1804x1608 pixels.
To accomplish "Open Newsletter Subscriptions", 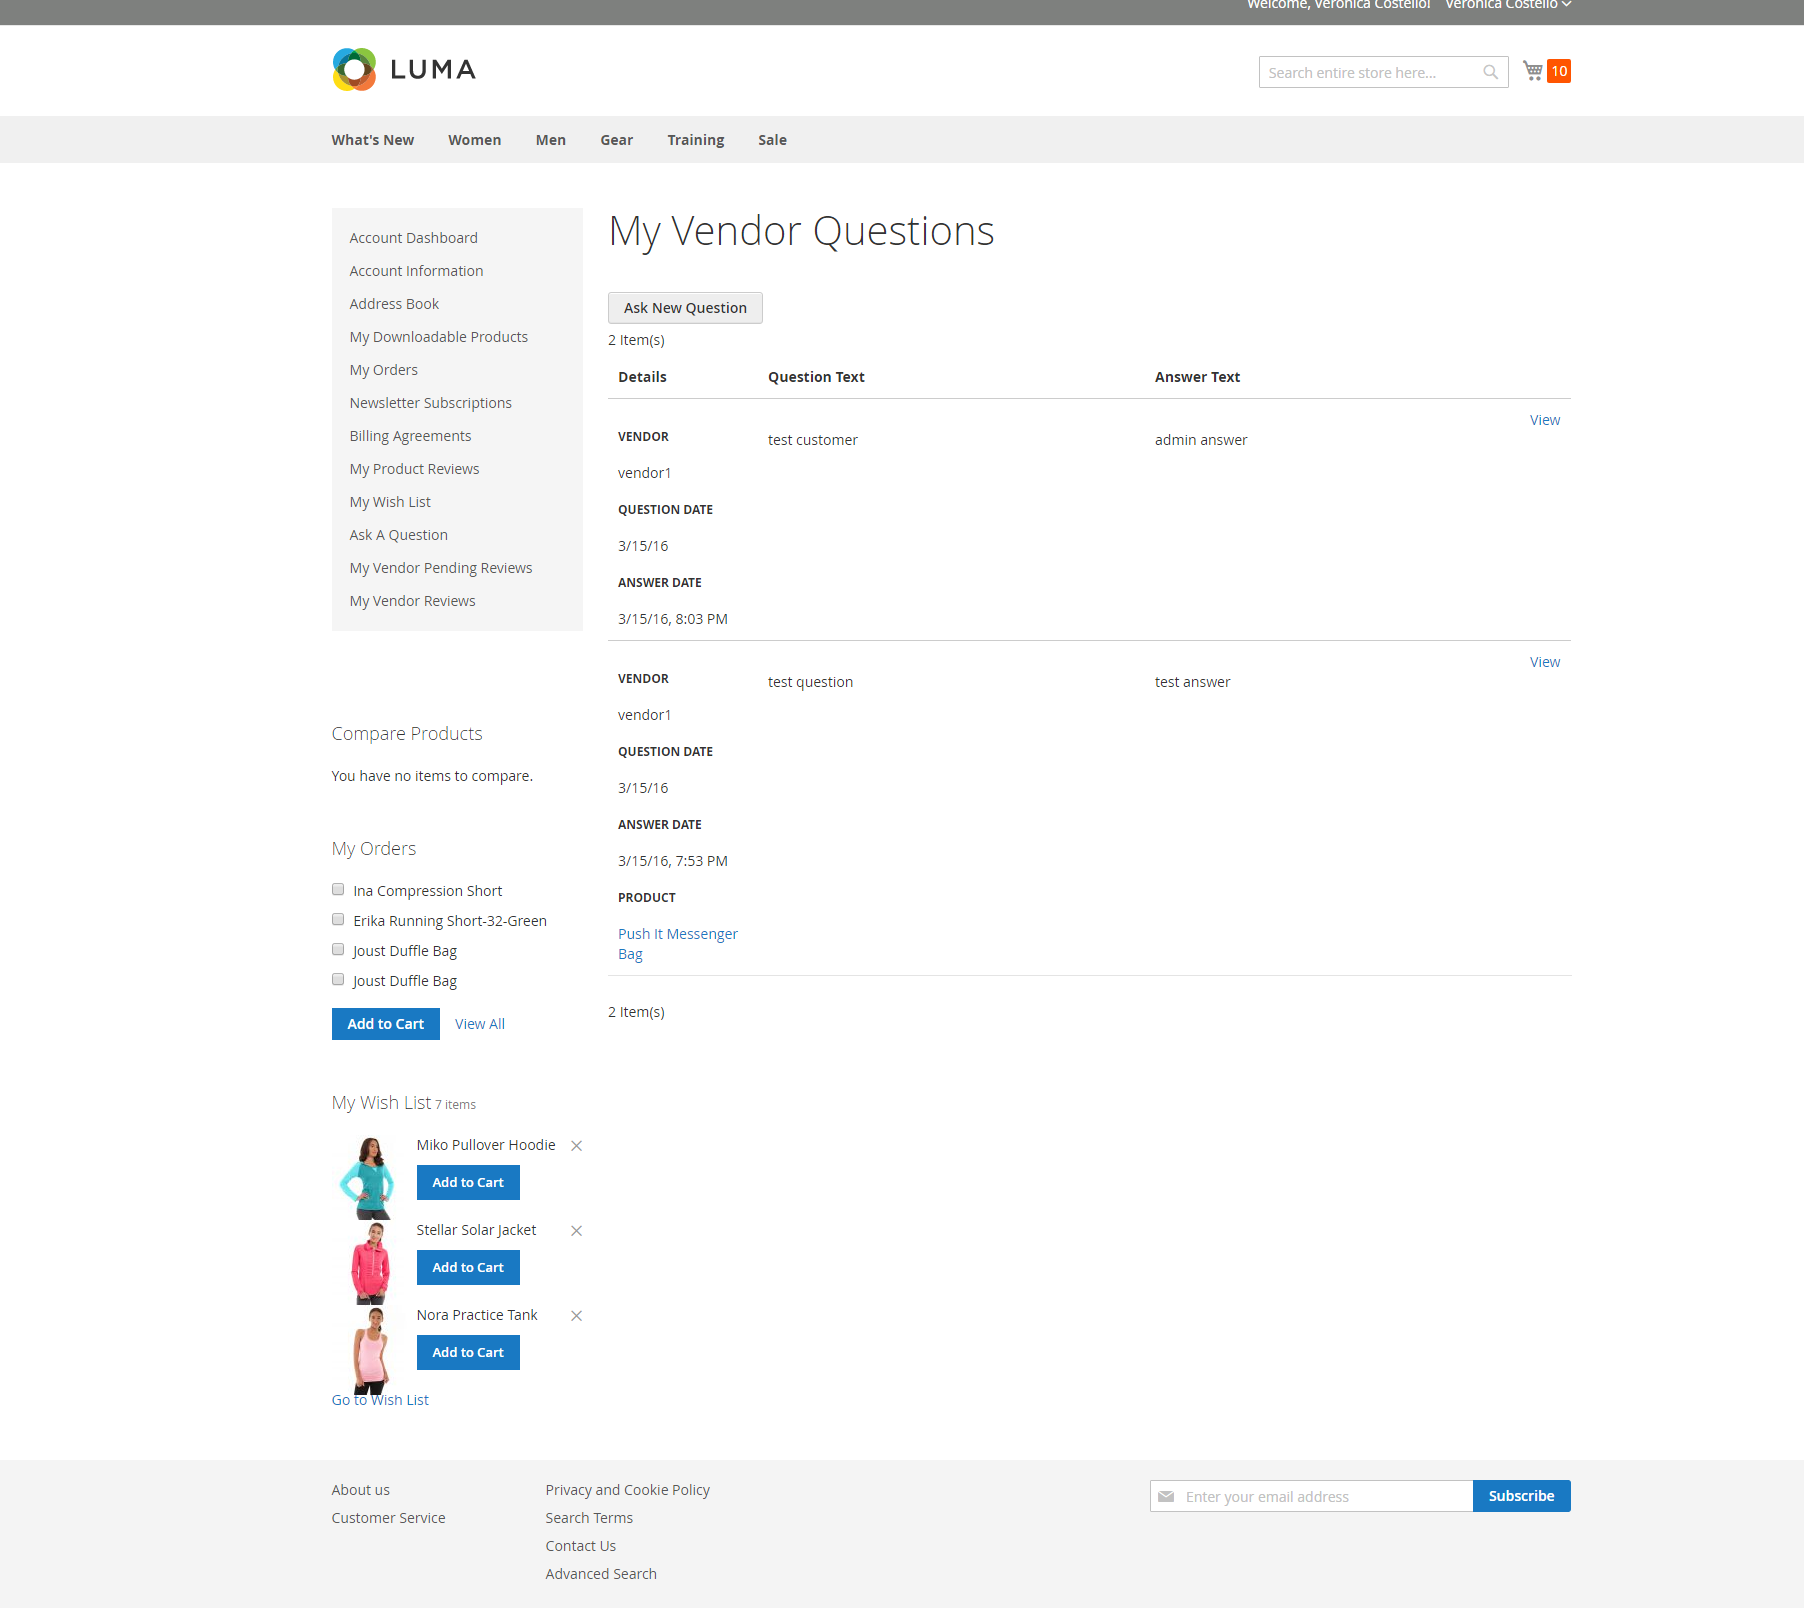I will 431,403.
